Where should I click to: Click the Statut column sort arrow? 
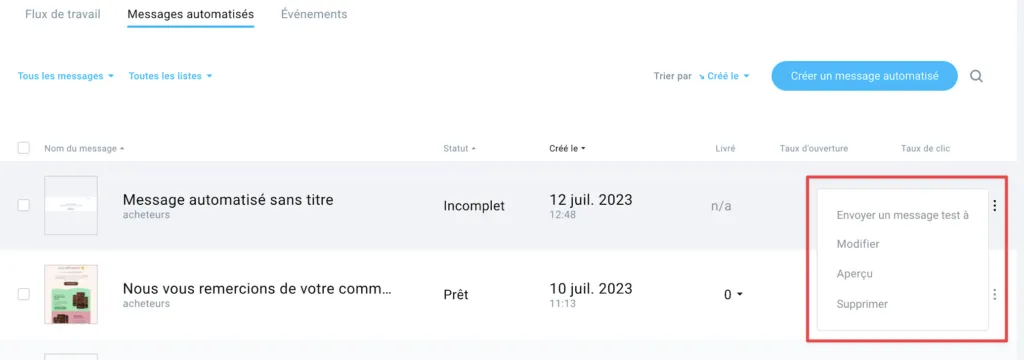pos(473,149)
